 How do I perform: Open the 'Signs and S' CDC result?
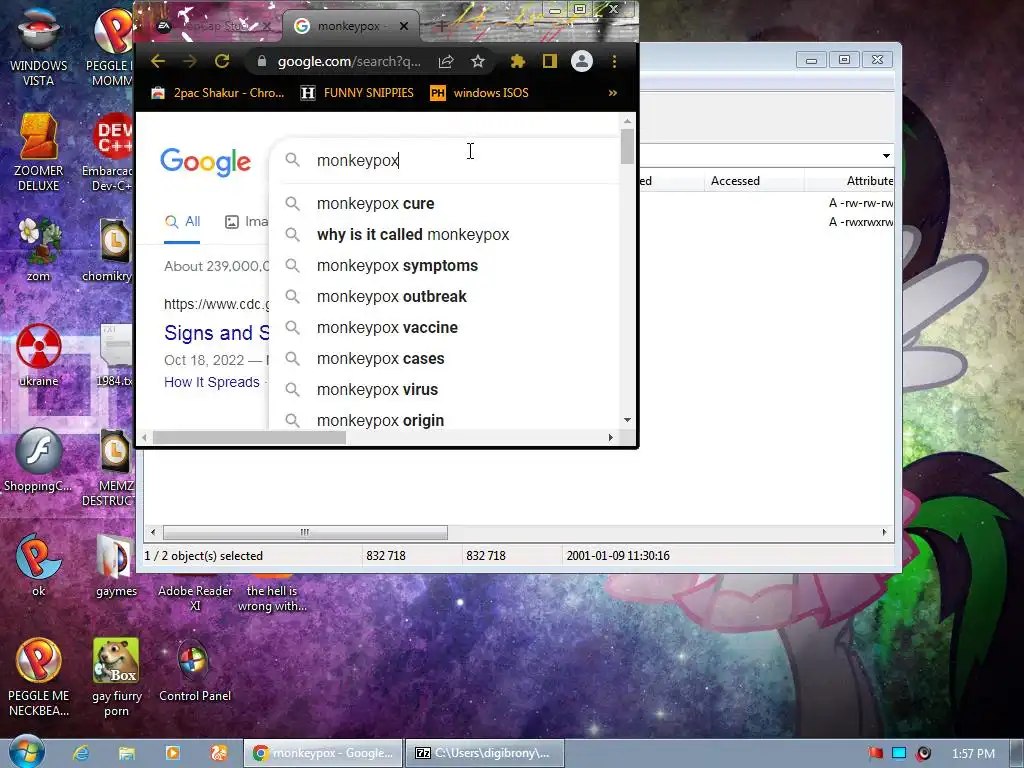tap(217, 333)
